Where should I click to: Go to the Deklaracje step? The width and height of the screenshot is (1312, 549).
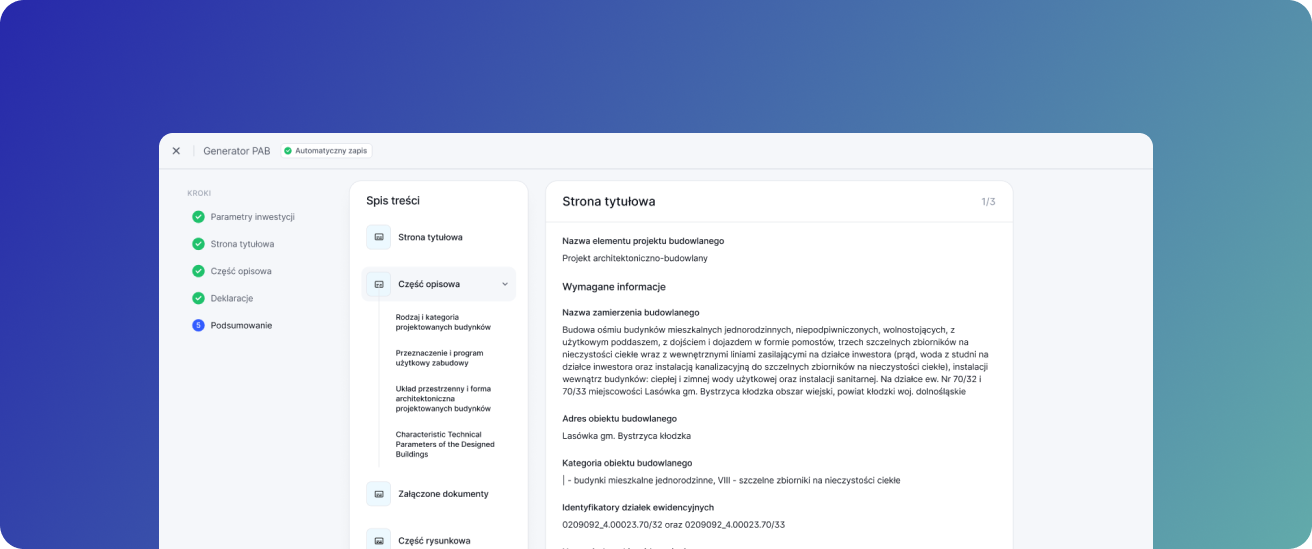tap(231, 298)
